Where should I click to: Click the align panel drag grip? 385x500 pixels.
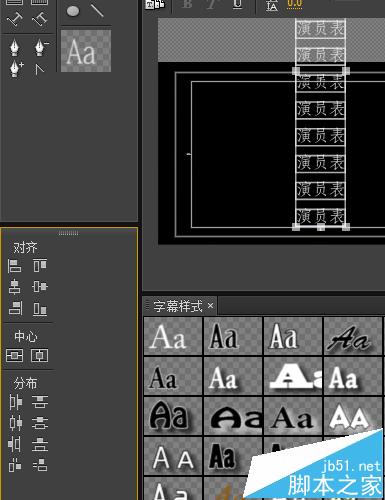point(69,233)
